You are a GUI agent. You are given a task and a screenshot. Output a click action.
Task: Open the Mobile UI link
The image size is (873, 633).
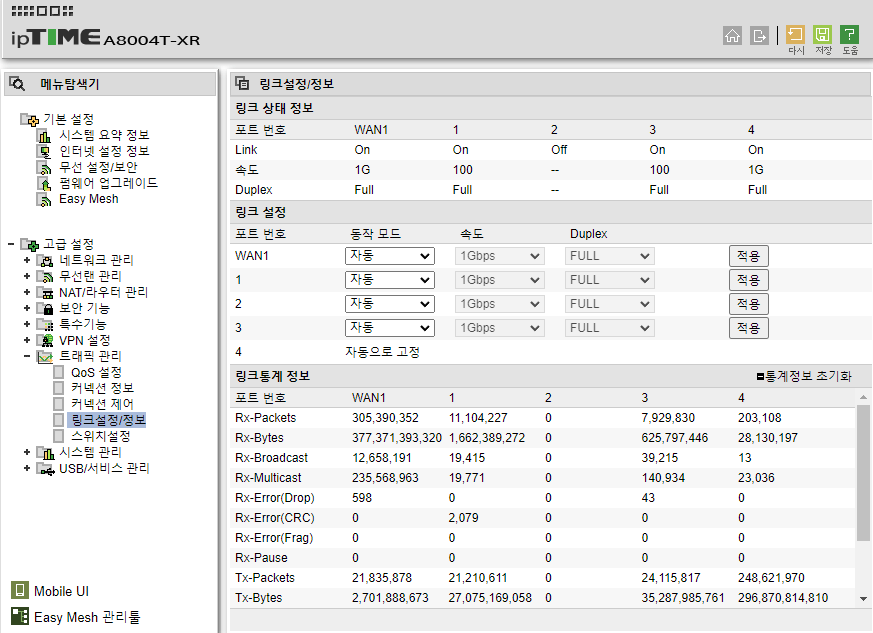pyautogui.click(x=61, y=591)
